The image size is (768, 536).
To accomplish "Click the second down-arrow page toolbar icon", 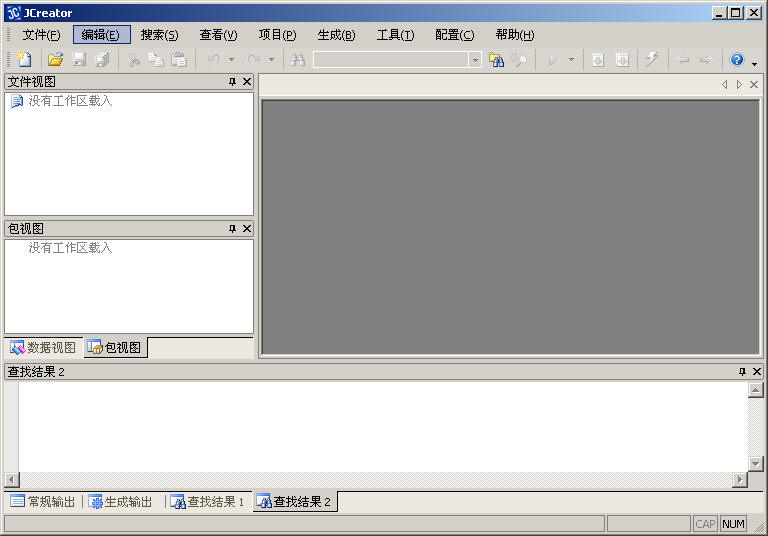I will click(x=622, y=60).
